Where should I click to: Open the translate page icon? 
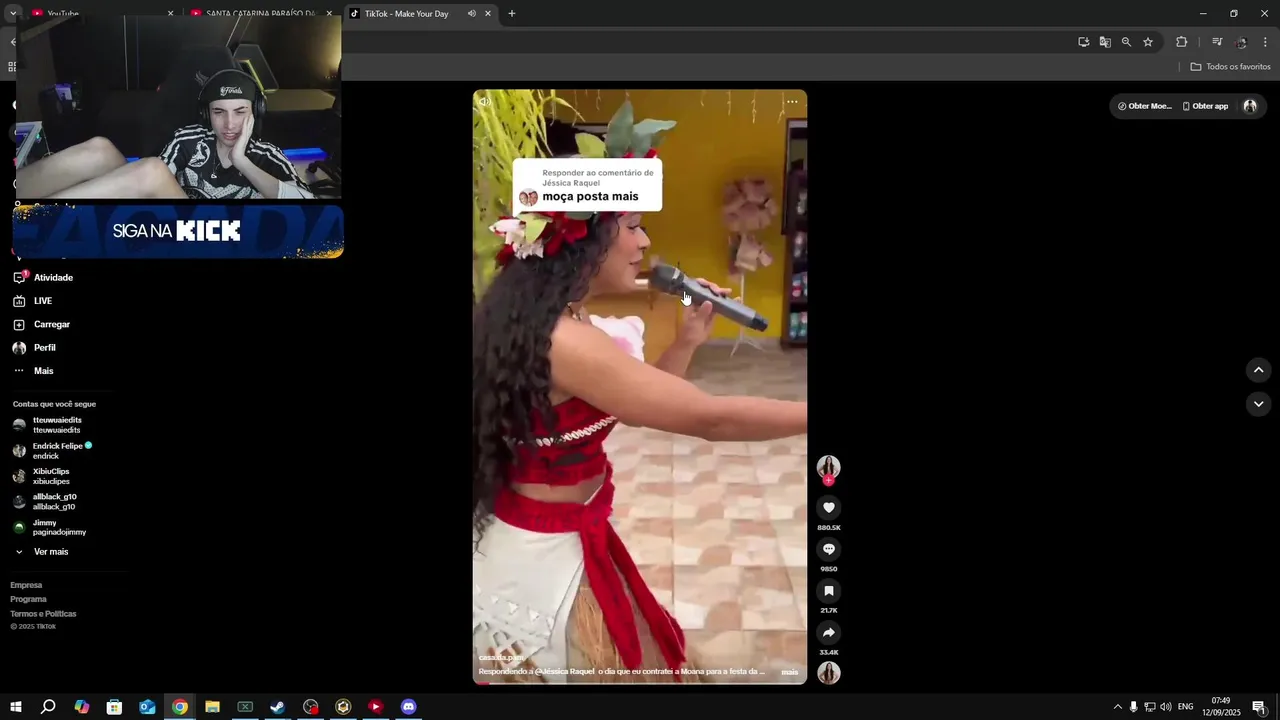pyautogui.click(x=1105, y=42)
